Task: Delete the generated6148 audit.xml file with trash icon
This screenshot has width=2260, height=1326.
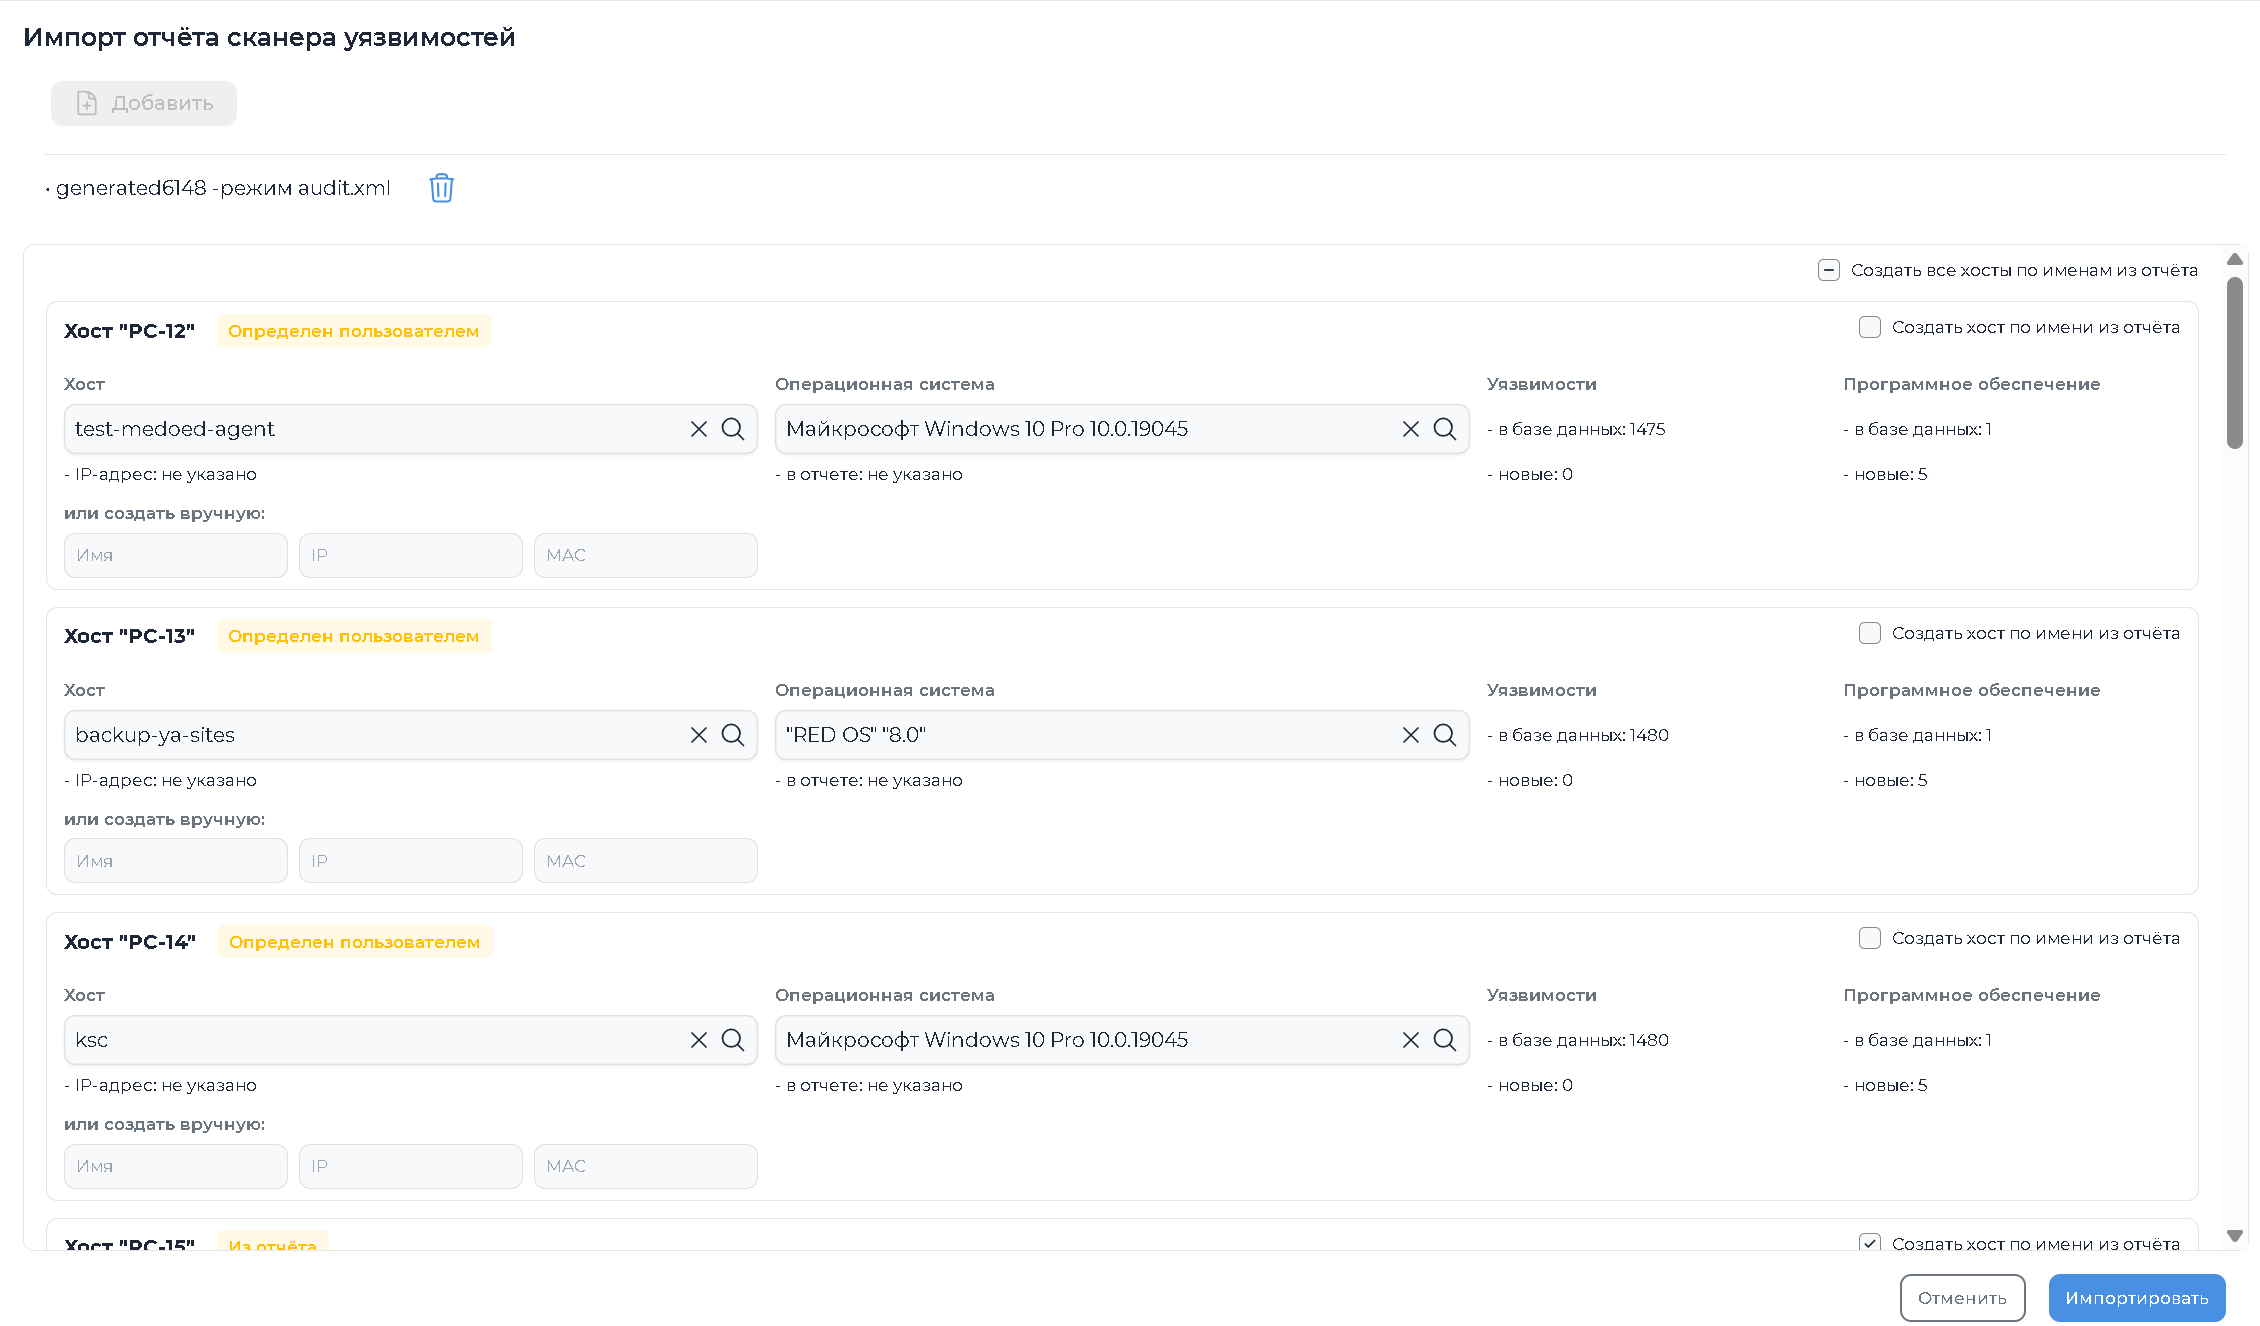Action: (x=441, y=188)
